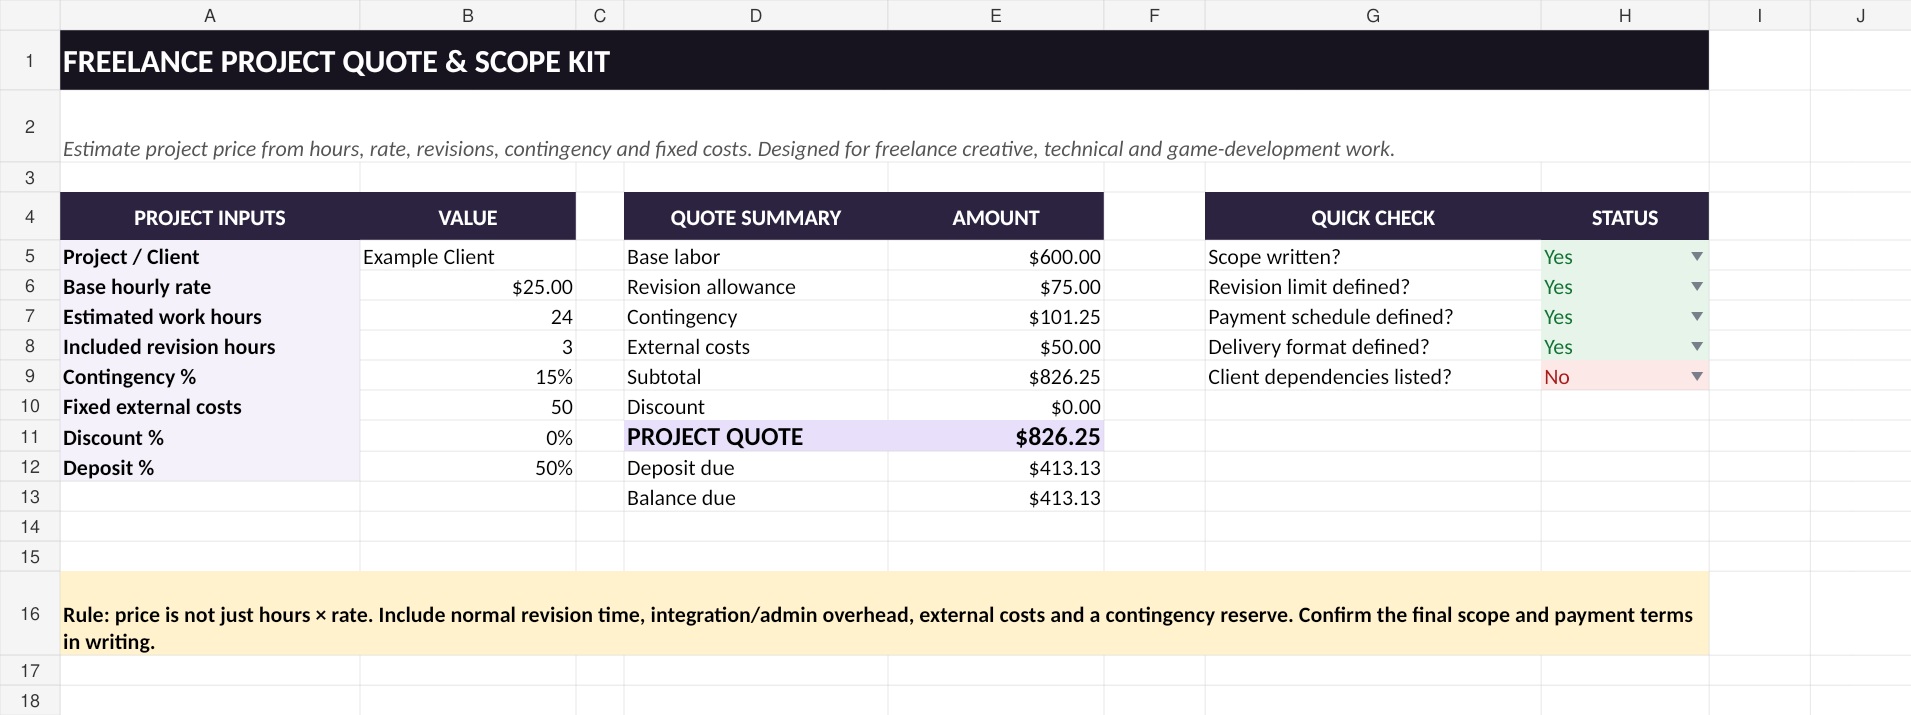This screenshot has height=715, width=1911.
Task: Click the 'Client dependencies listed?' label
Action: coord(1329,377)
